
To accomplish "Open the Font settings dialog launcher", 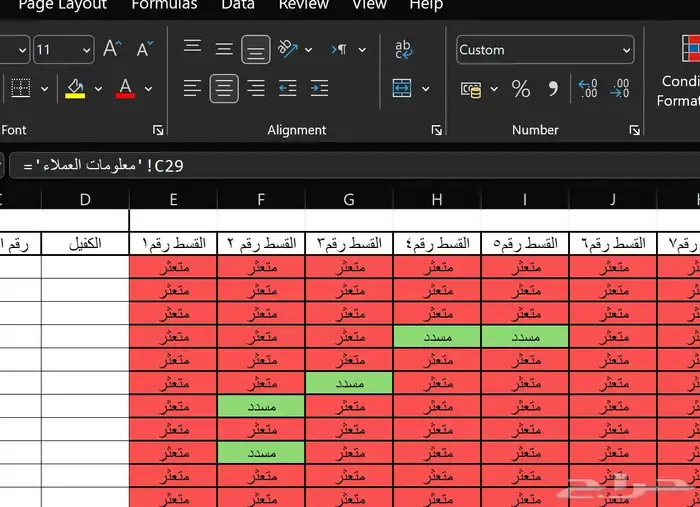I will pos(158,130).
